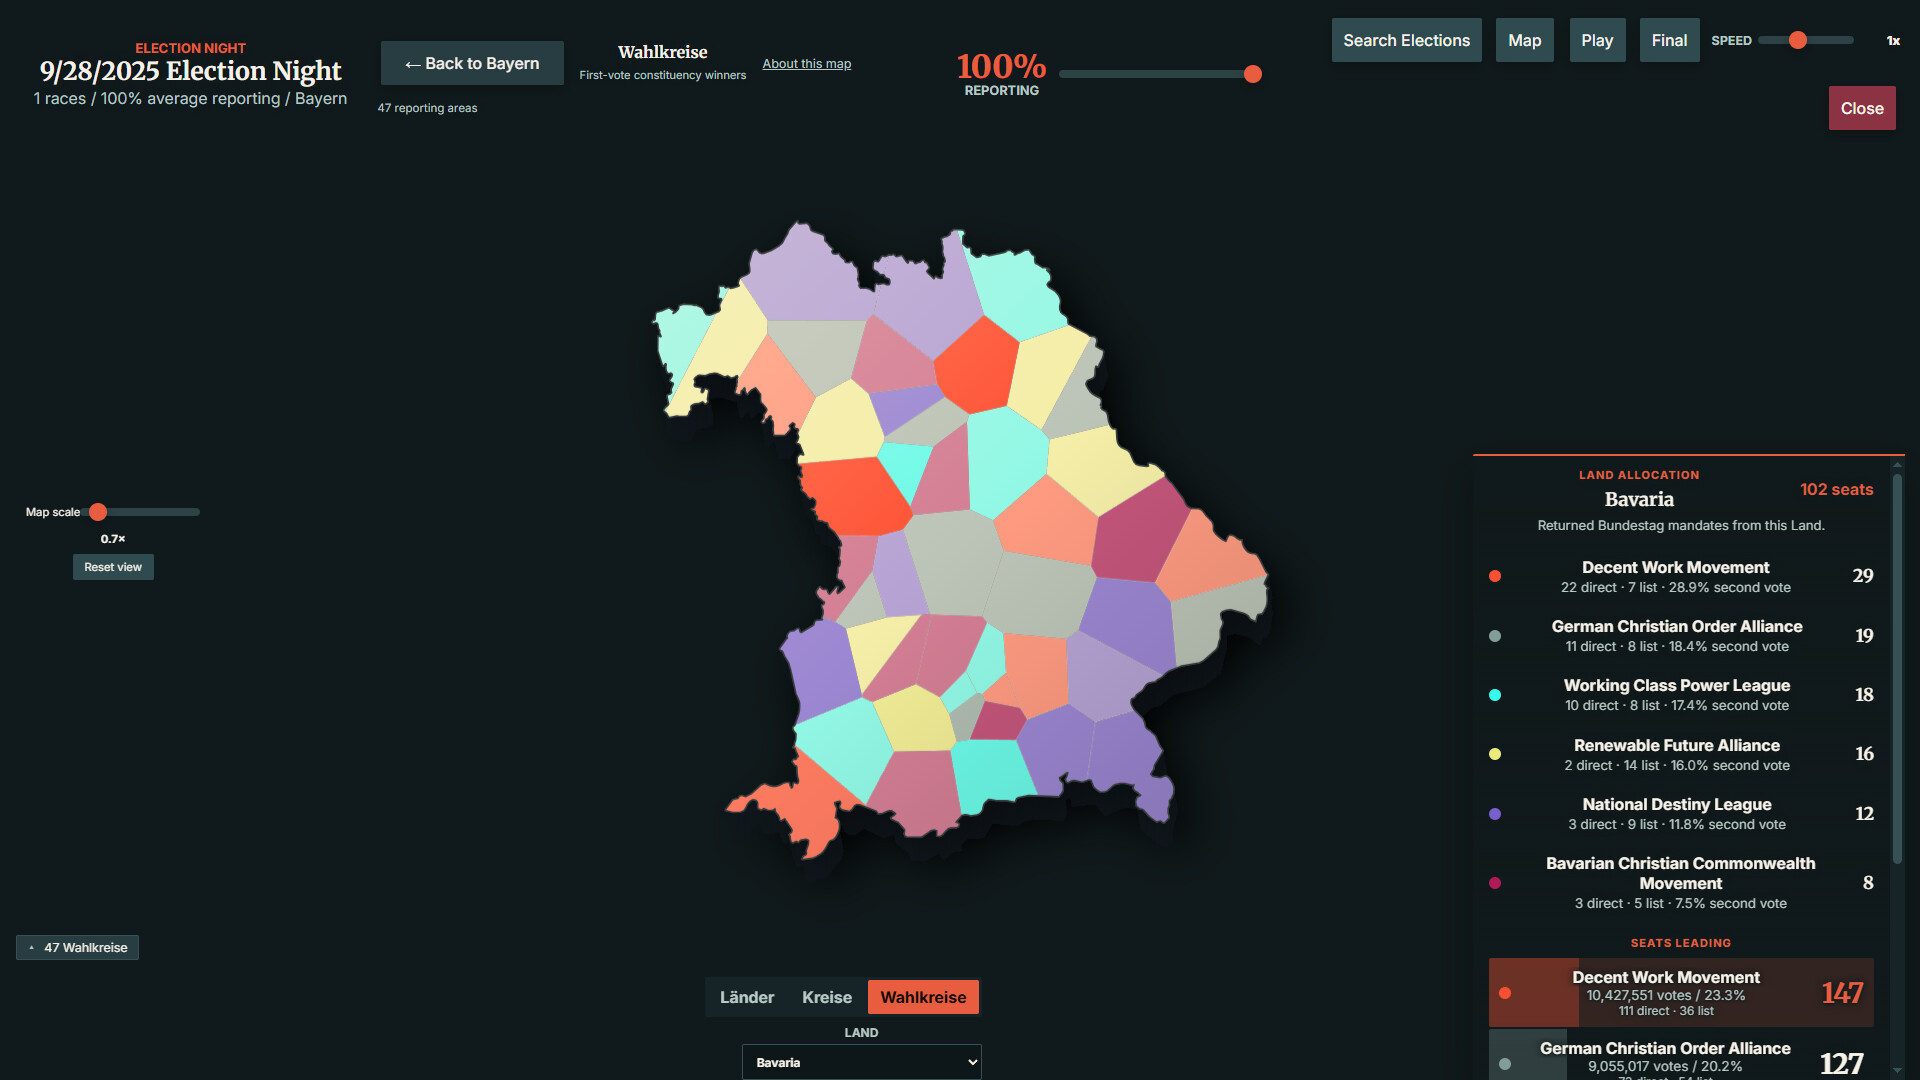Click the bright red-orange constituency in northern Bavaria
The height and width of the screenshot is (1080, 1920).
(976, 366)
